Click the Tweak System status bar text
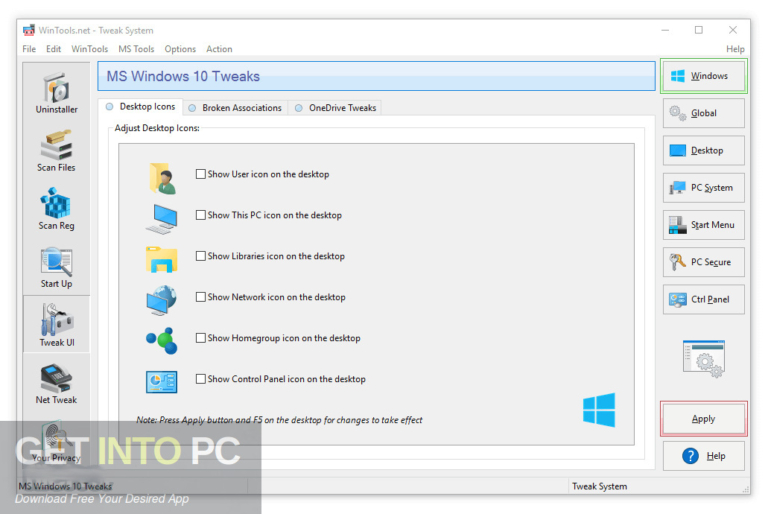Screen dimensions: 768x514 coord(600,487)
